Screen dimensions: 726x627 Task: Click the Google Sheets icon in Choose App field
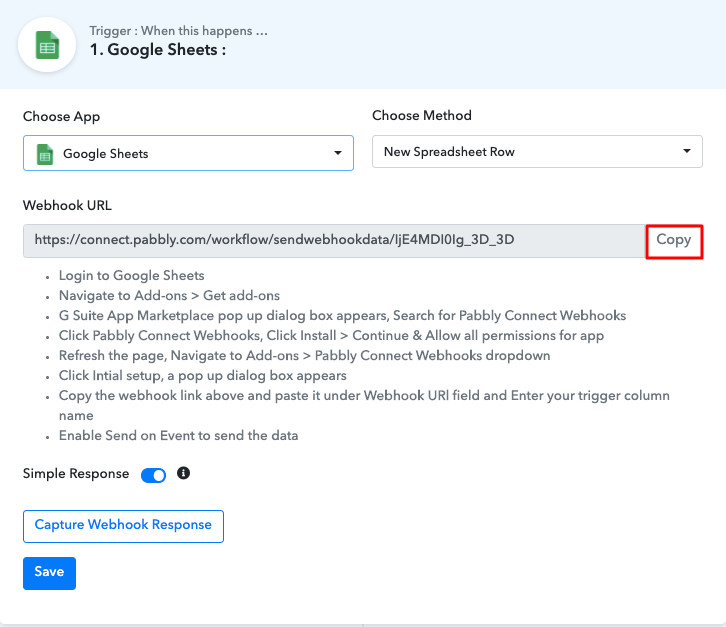coord(45,154)
